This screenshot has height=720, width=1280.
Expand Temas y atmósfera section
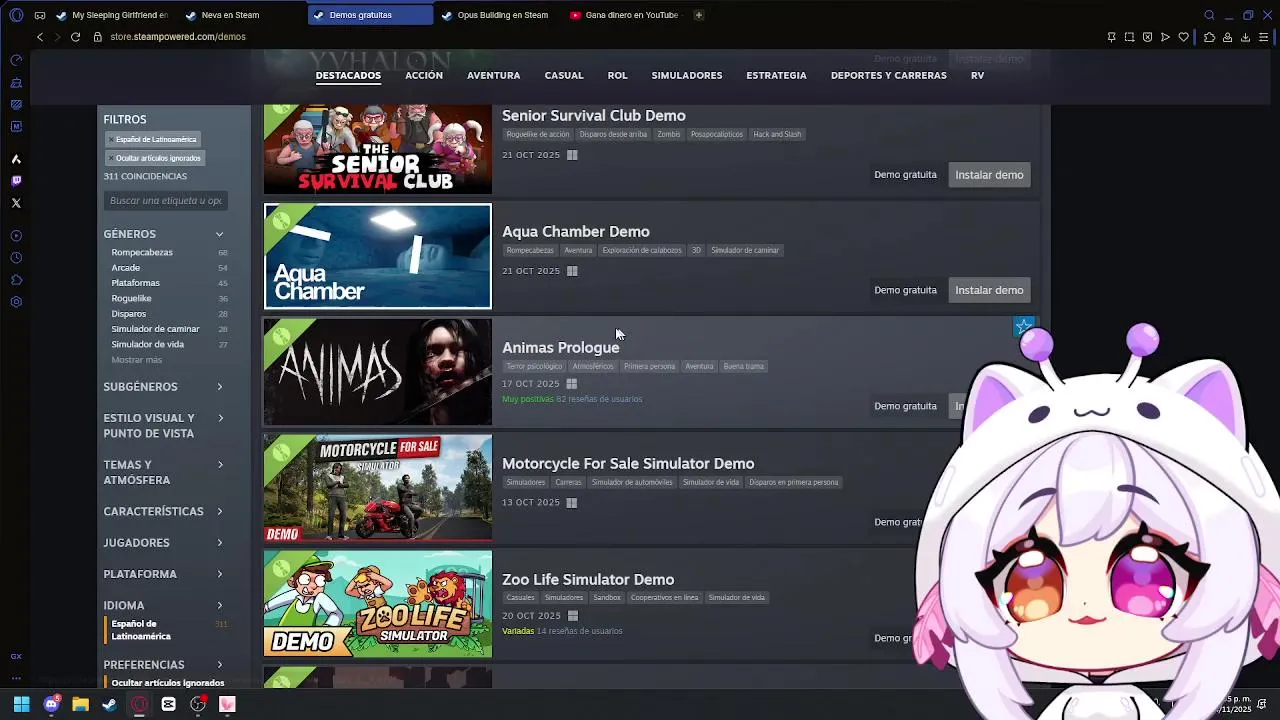pyautogui.click(x=165, y=472)
